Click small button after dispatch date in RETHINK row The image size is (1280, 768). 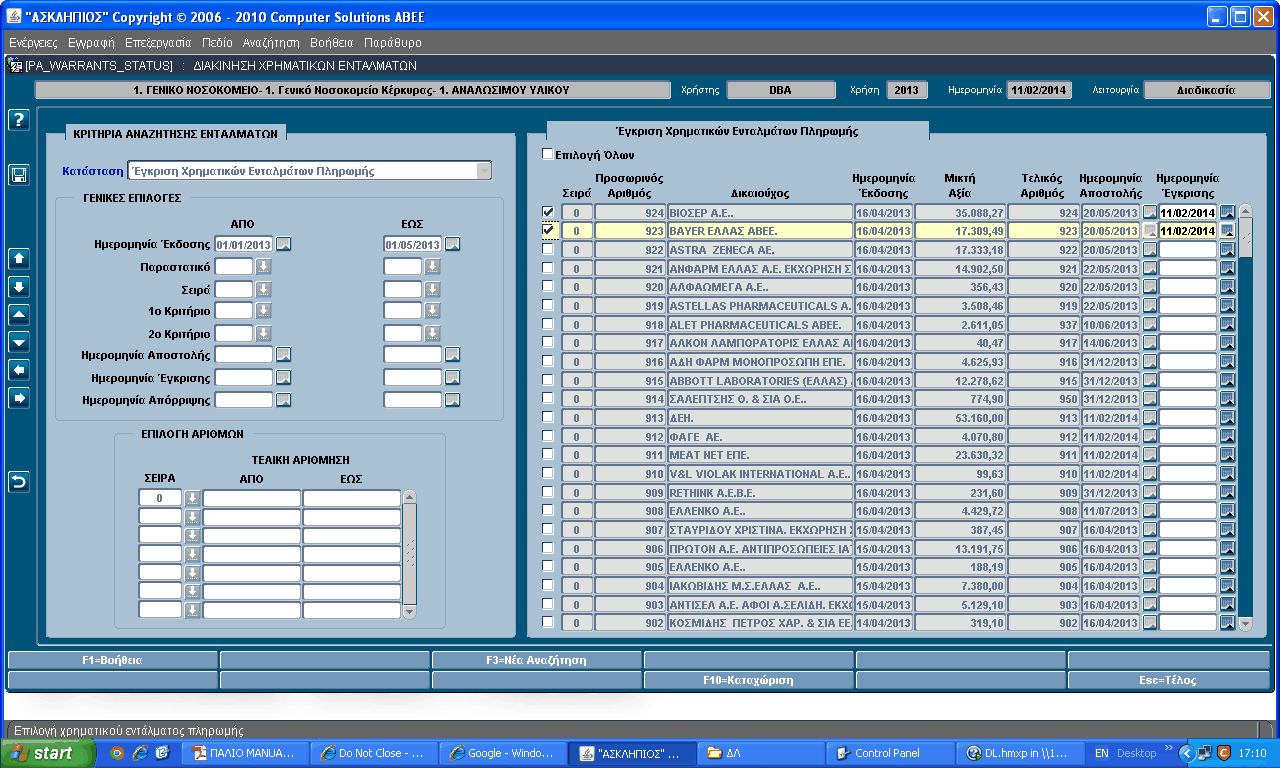click(1150, 492)
